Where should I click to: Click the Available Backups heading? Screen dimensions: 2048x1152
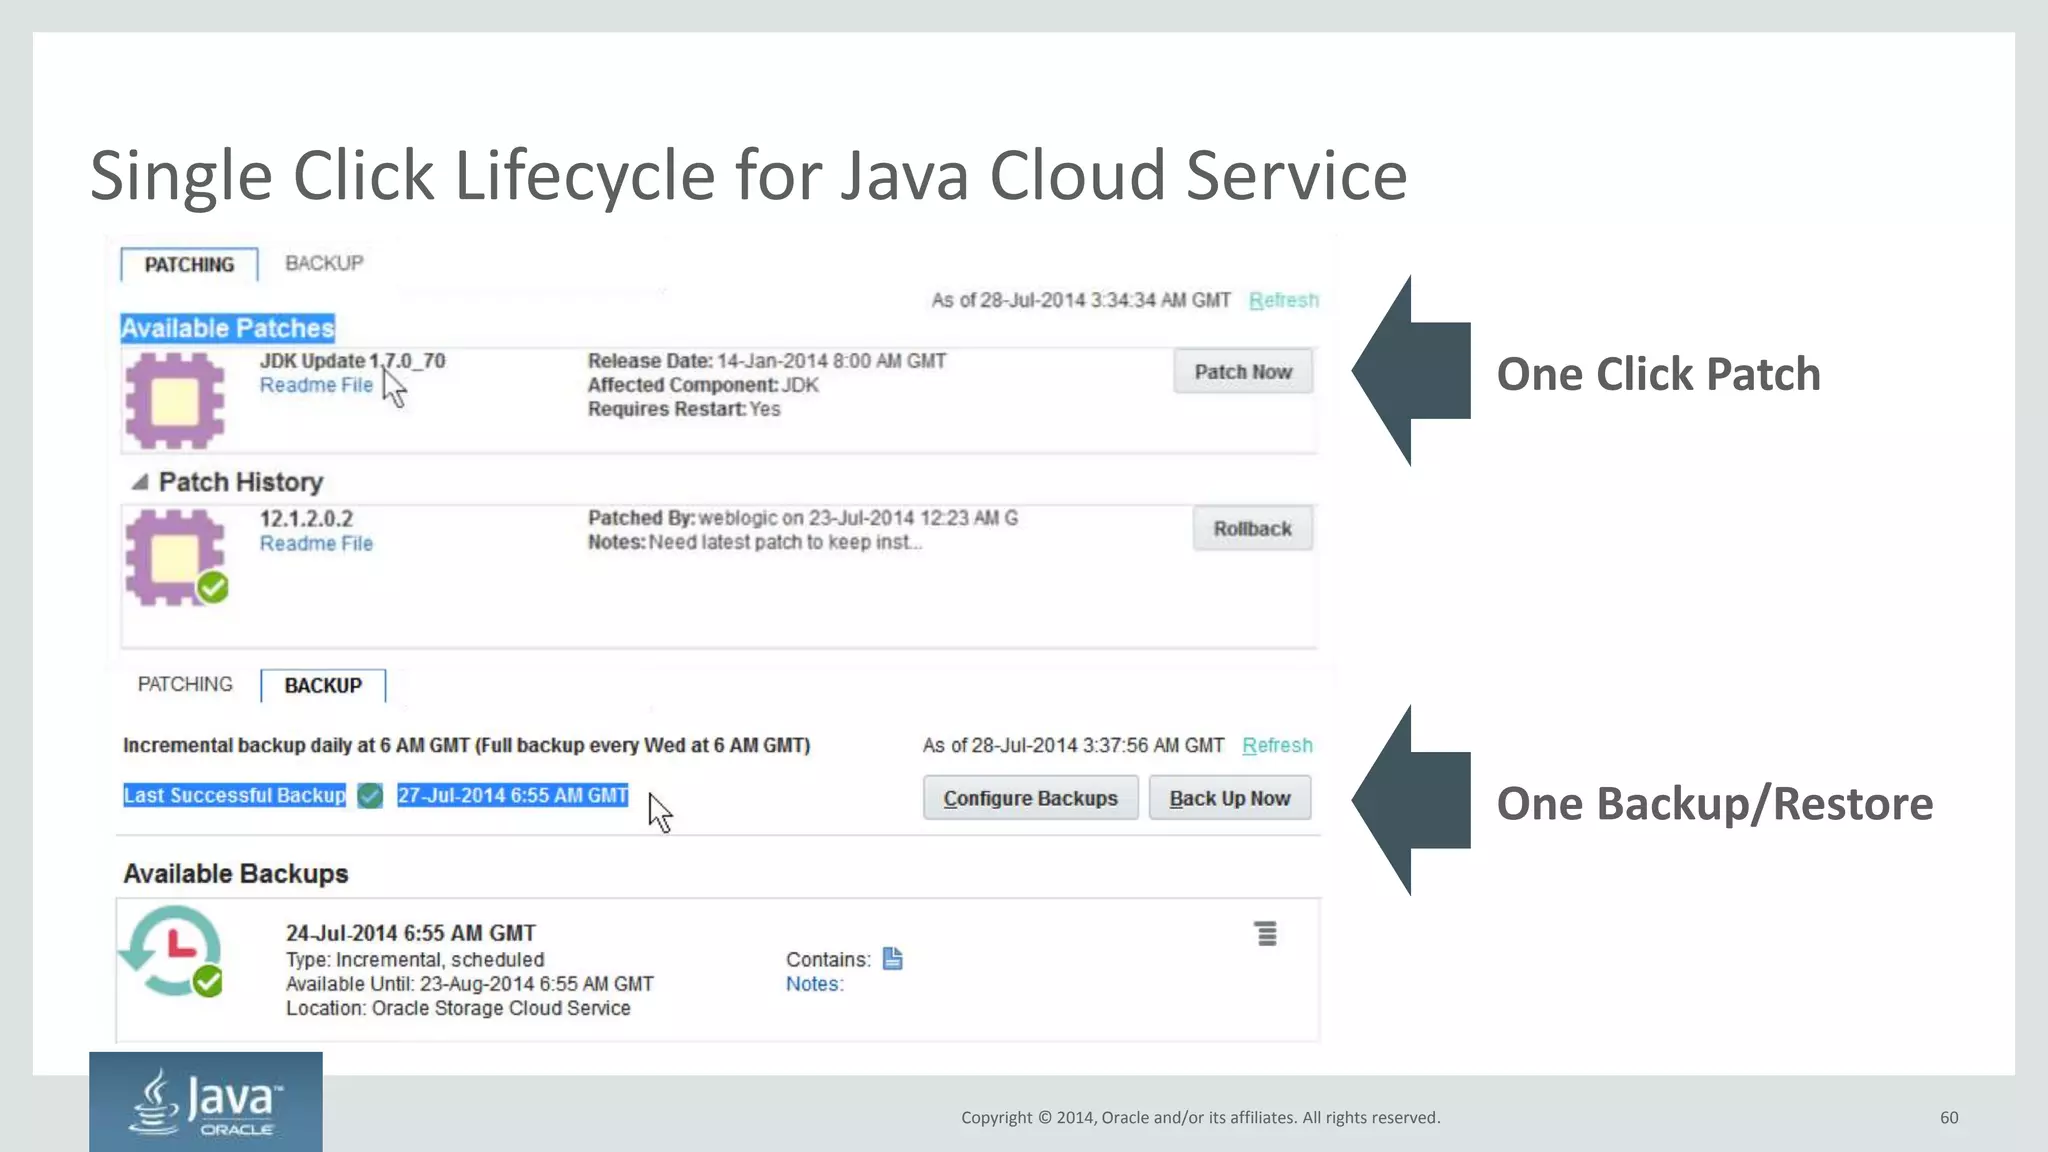click(x=235, y=874)
